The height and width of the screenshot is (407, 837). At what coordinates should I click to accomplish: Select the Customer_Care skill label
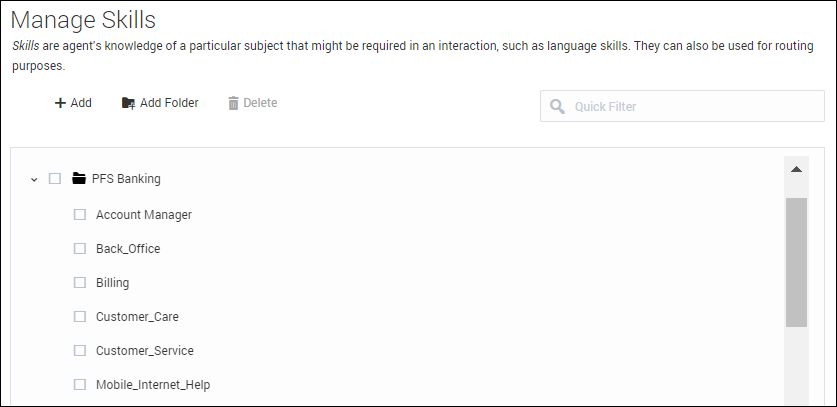[x=137, y=316]
